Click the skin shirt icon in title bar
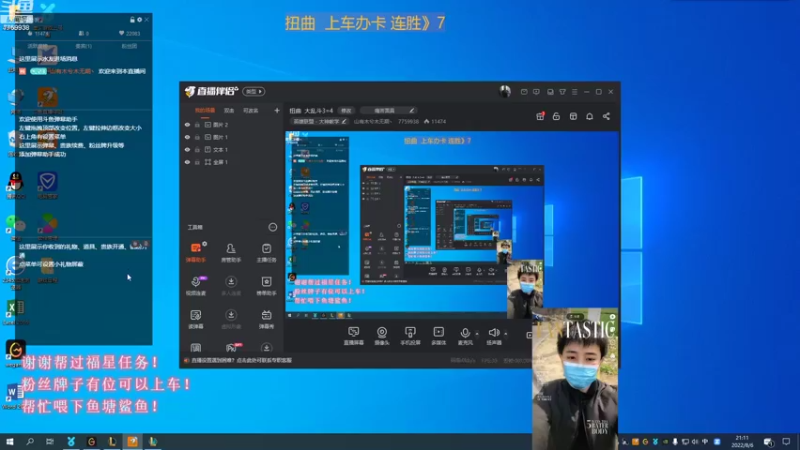The height and width of the screenshot is (450, 800). 562,92
